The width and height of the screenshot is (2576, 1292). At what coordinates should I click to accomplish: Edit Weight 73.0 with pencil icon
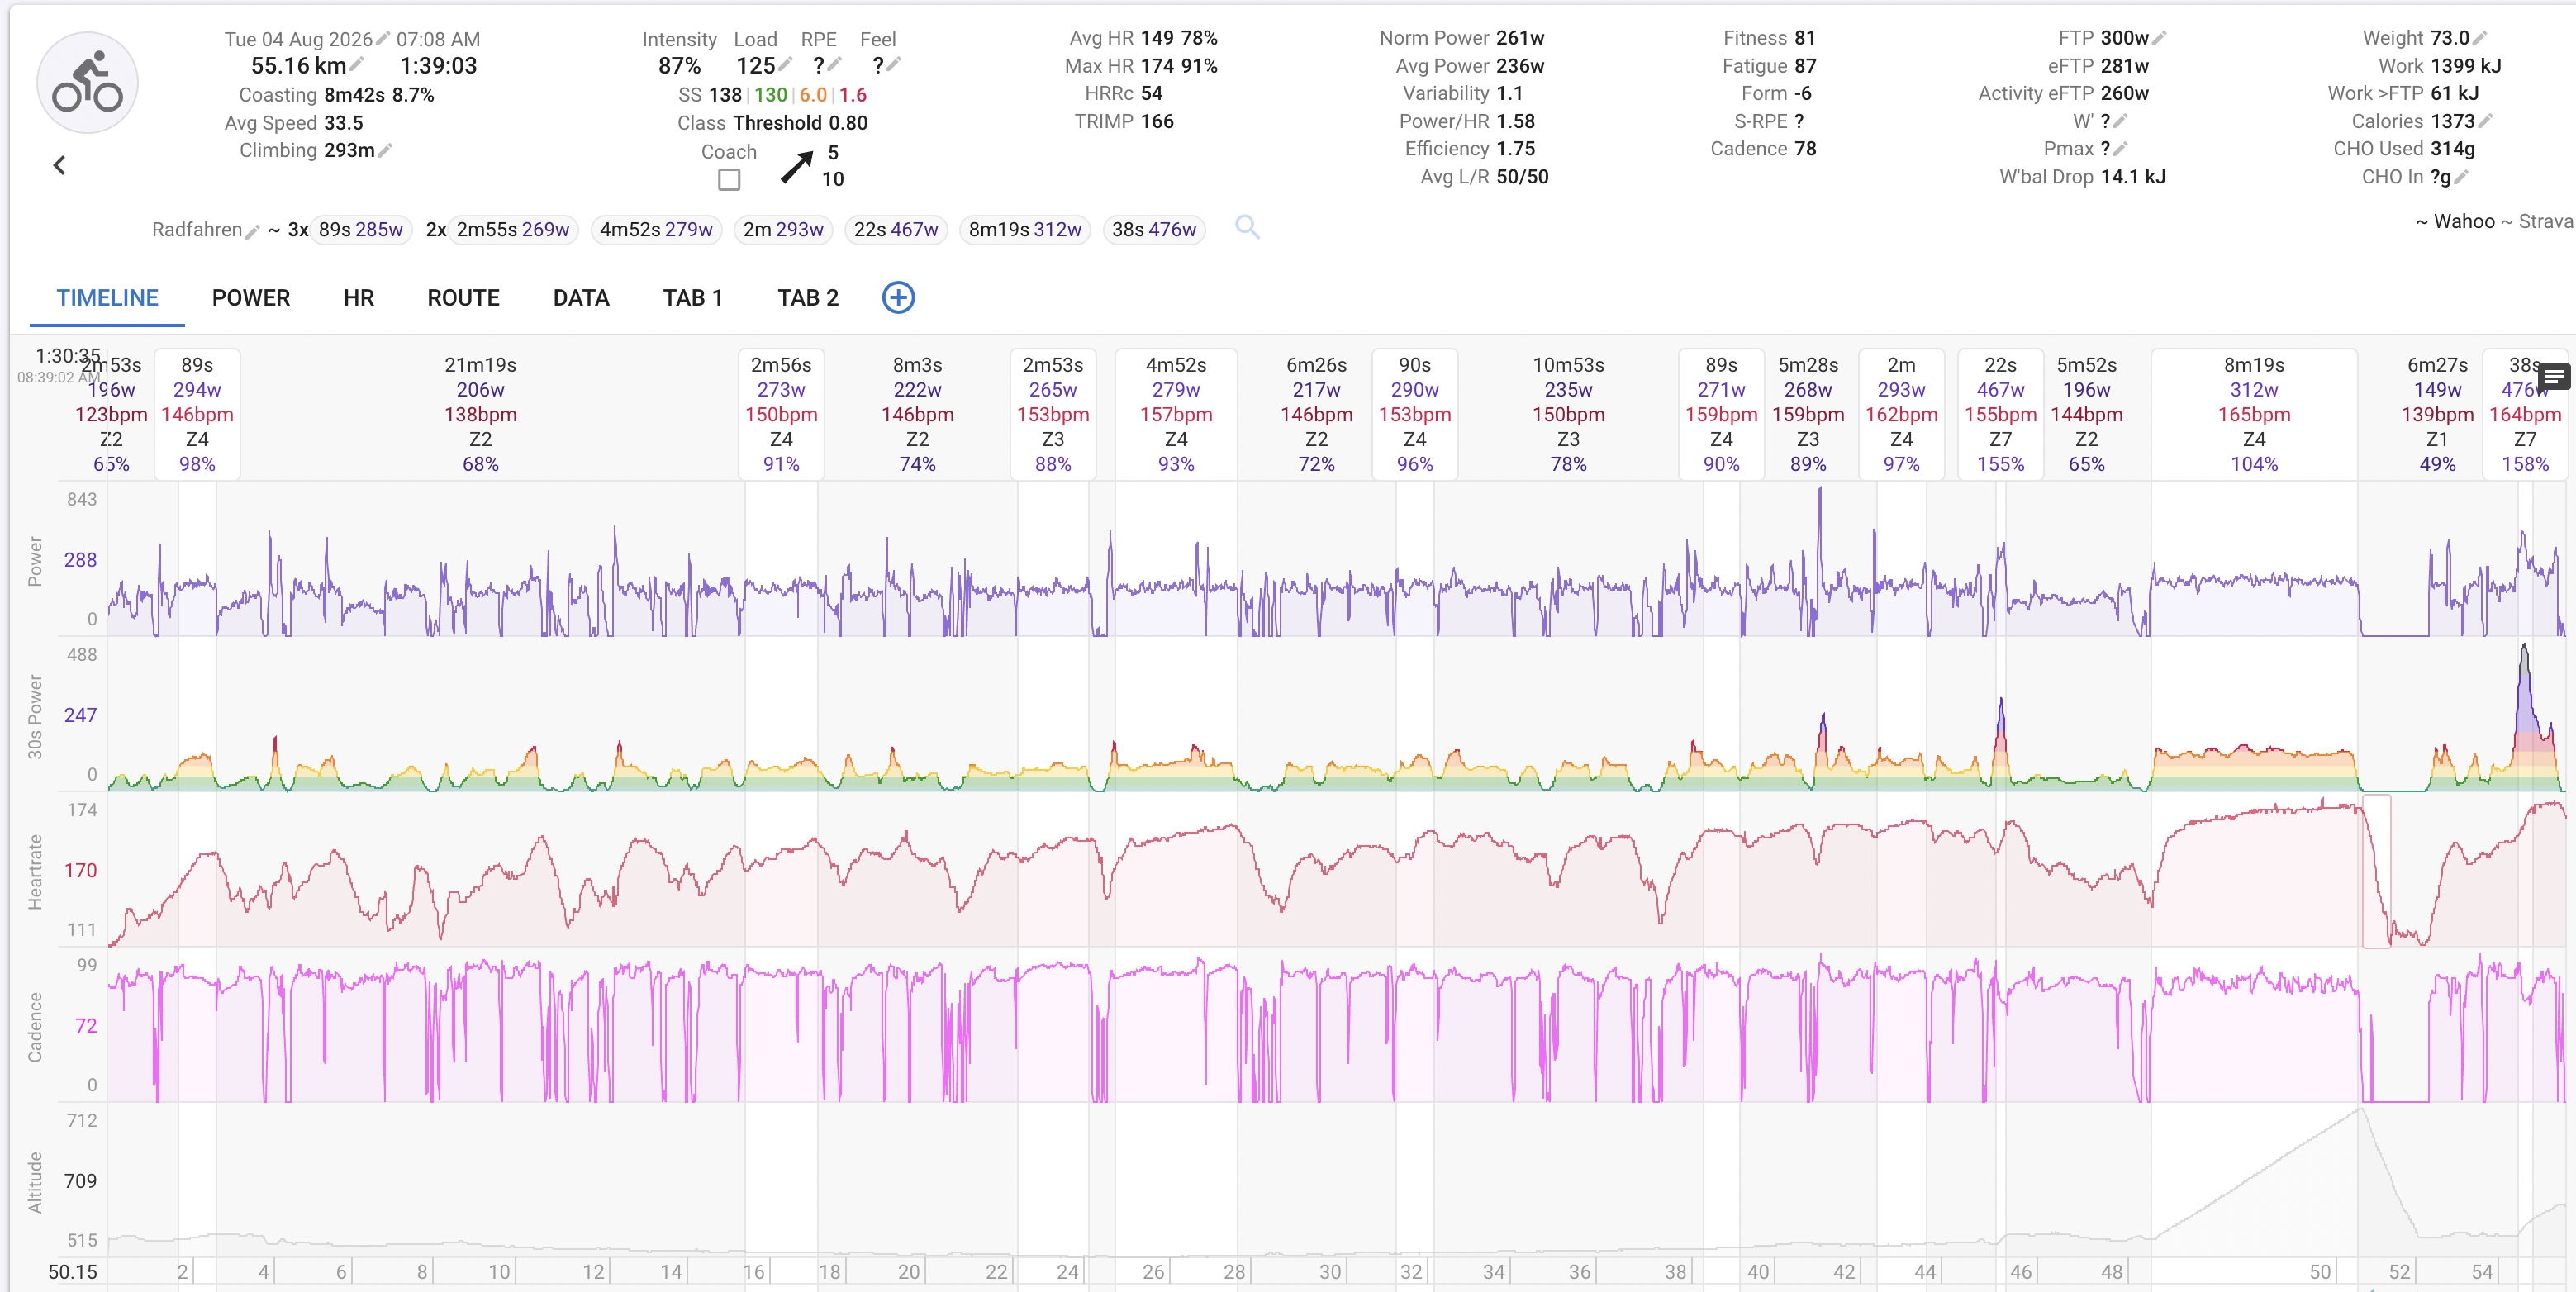2481,38
